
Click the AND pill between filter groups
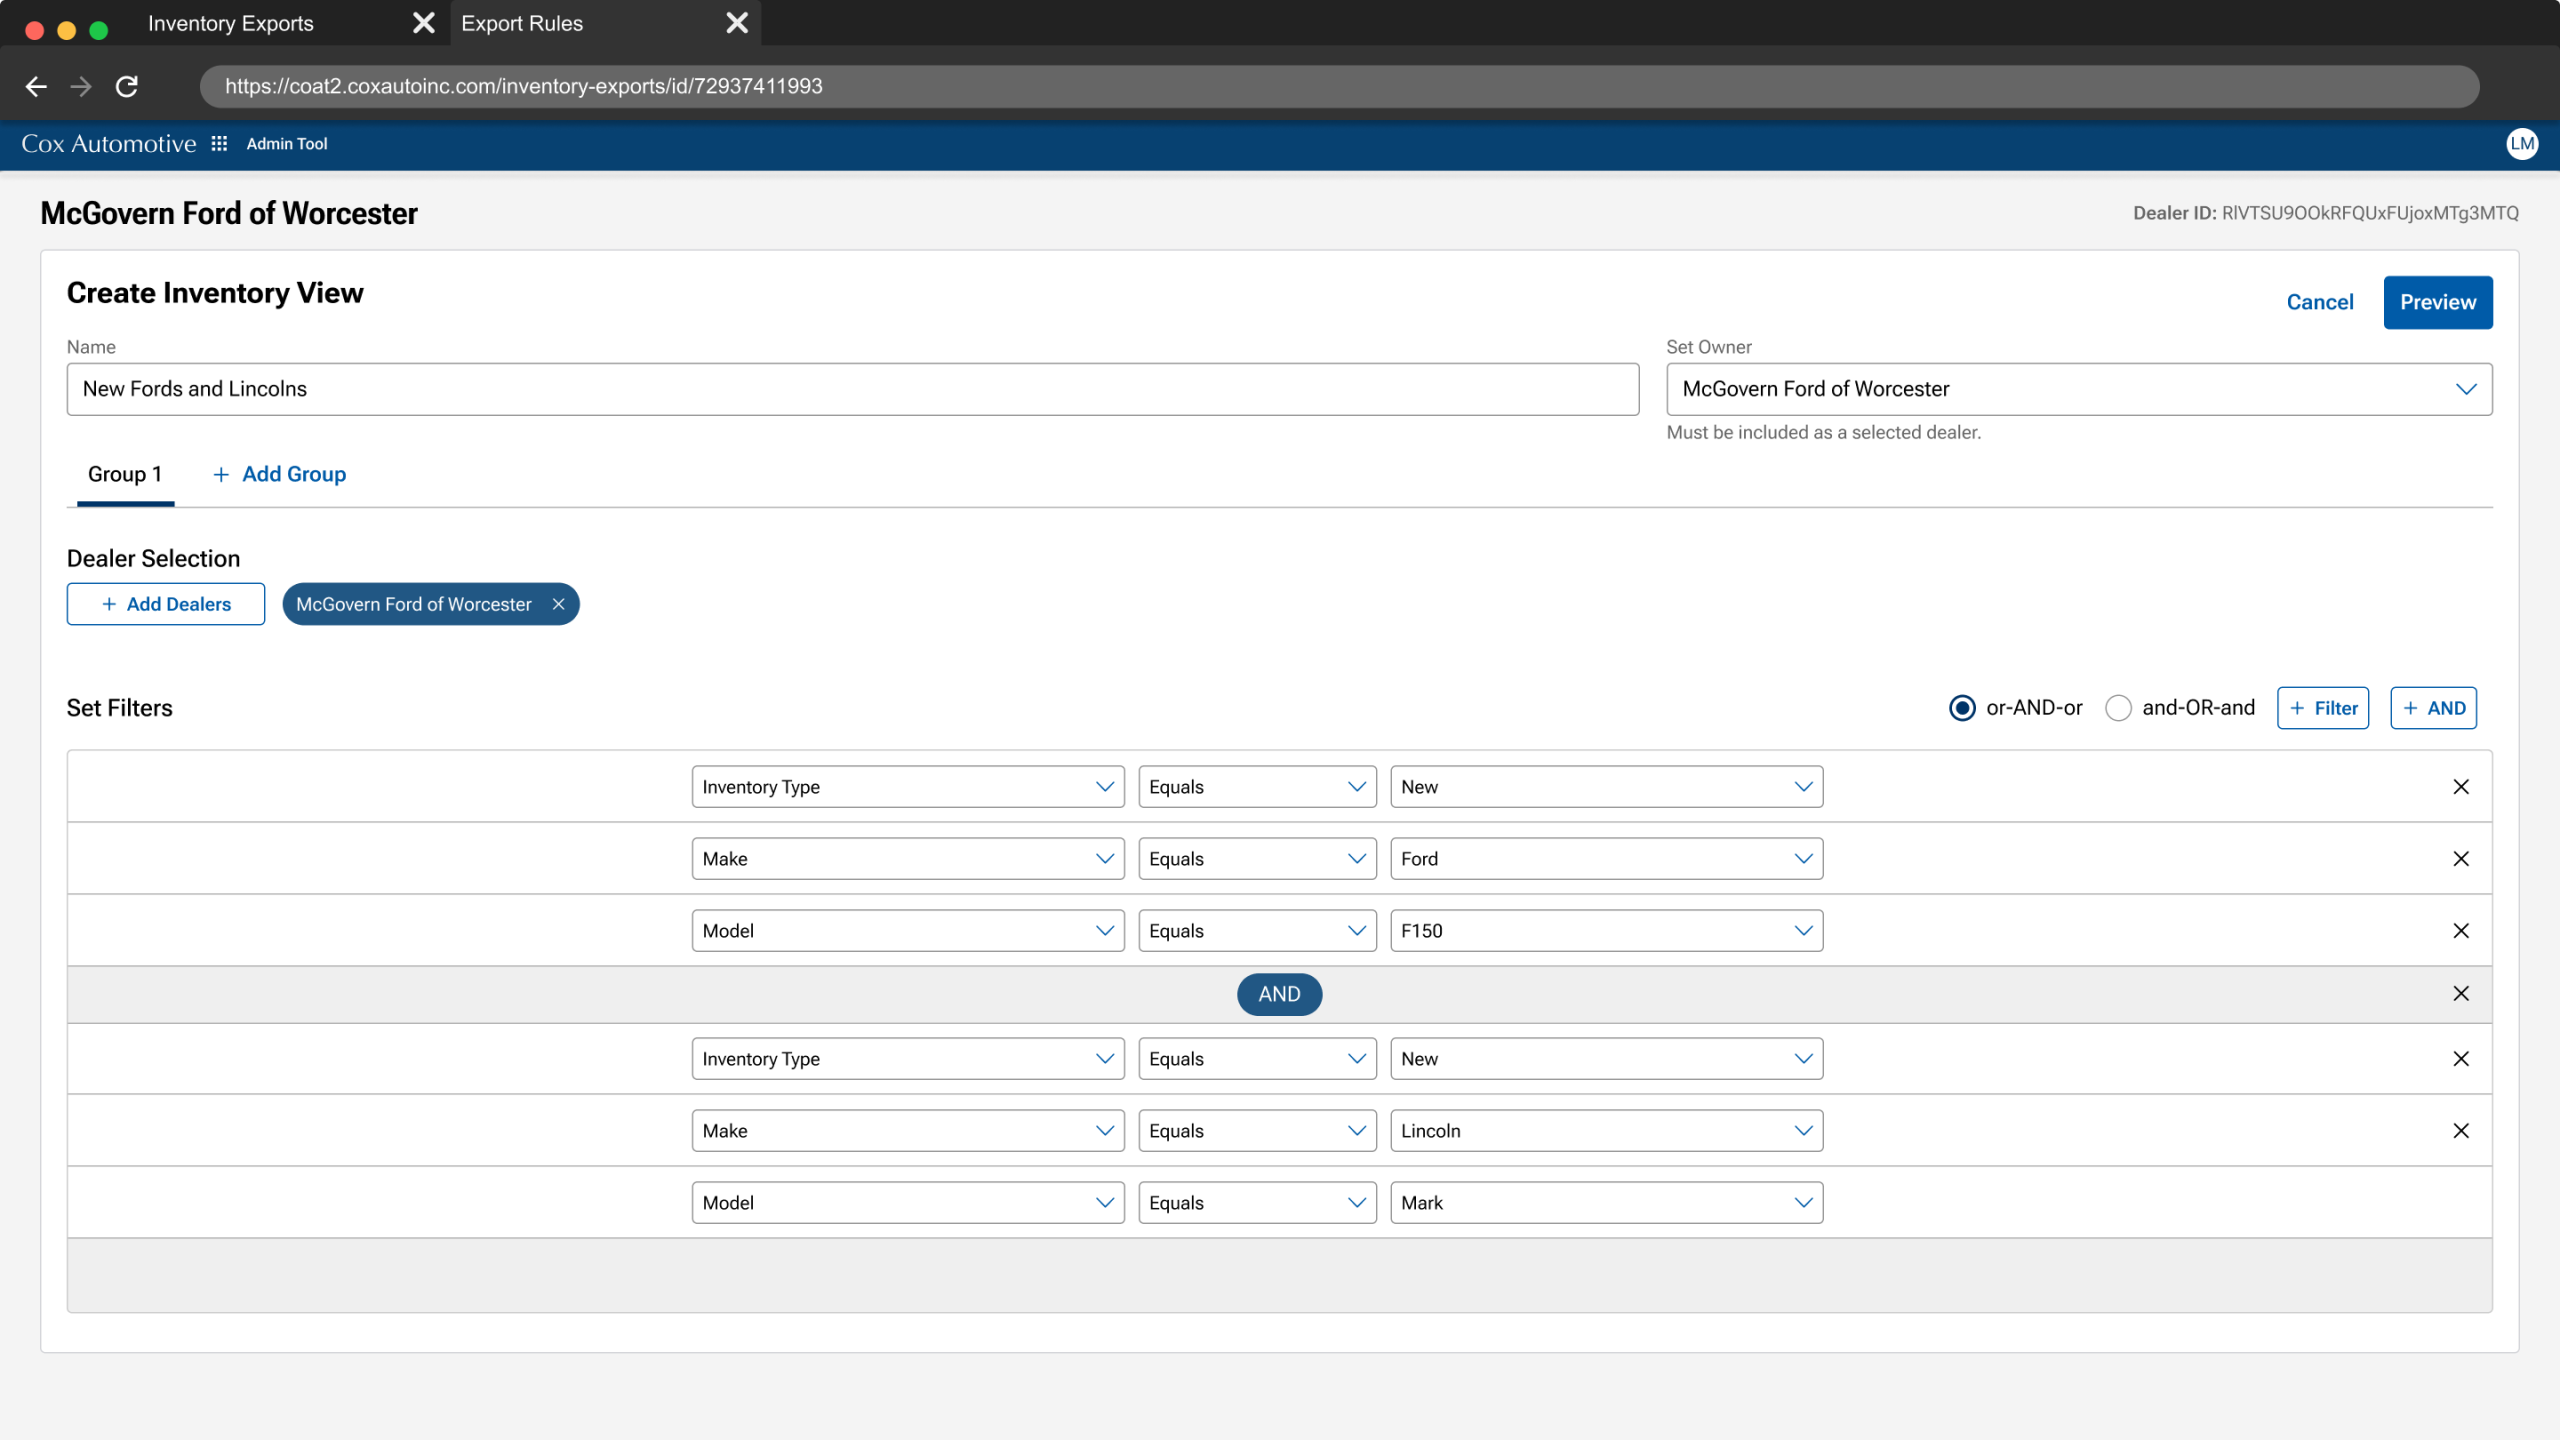tap(1280, 994)
